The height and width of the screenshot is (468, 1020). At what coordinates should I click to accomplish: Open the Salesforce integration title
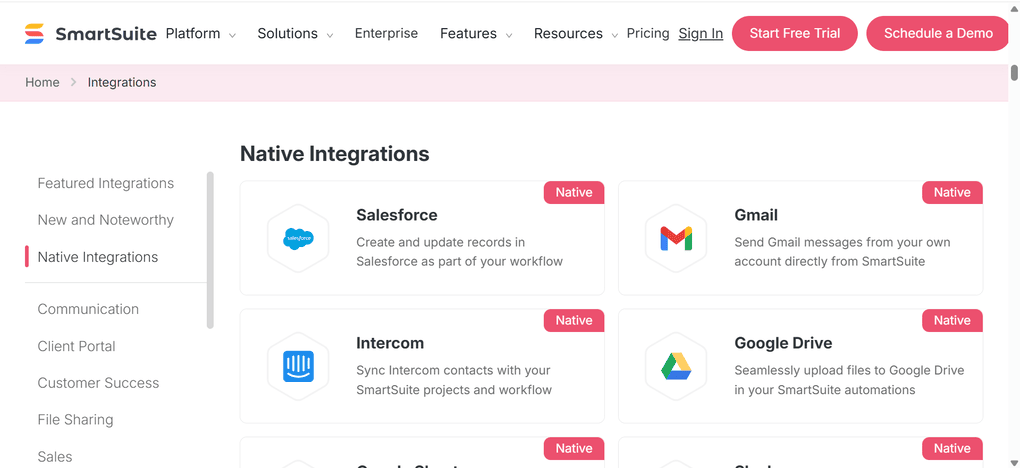[397, 215]
